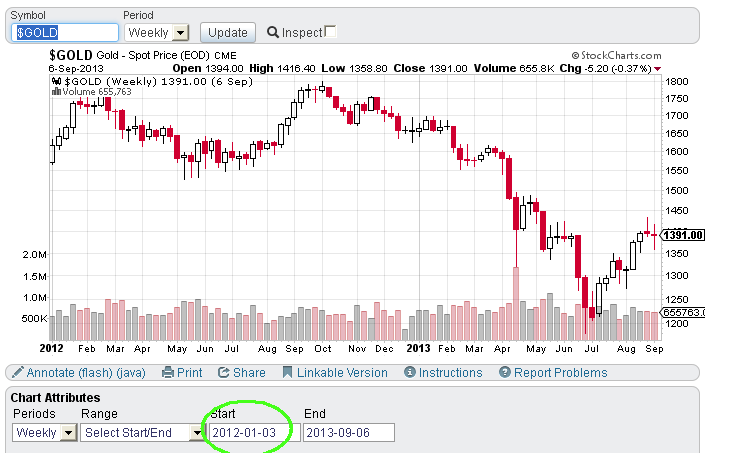This screenshot has height=453, width=733.
Task: Open the Annotate (flash) link
Action: (70, 373)
